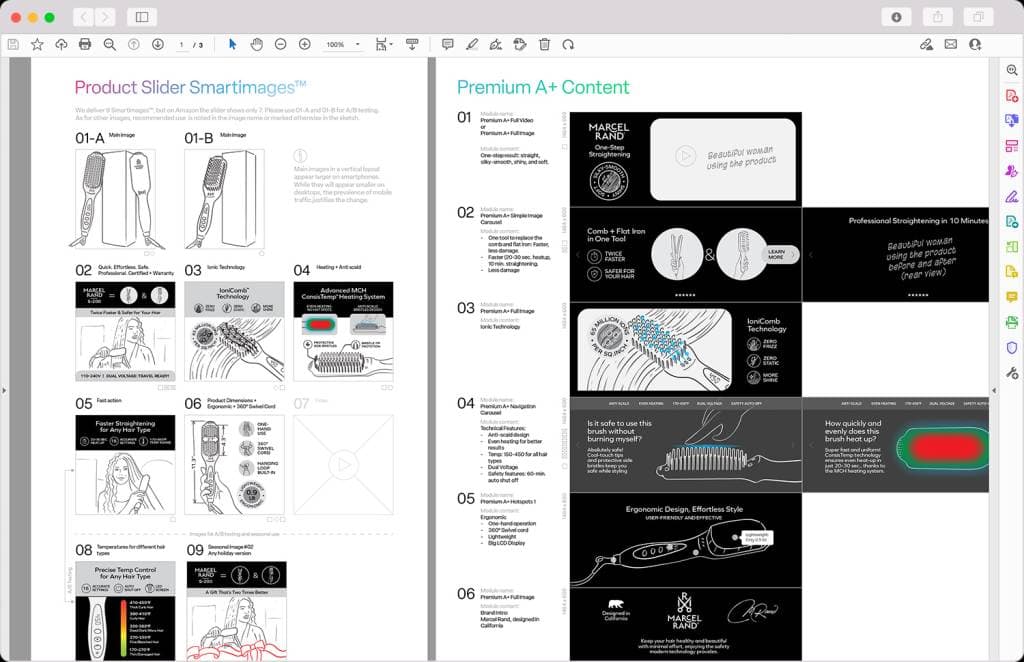Image resolution: width=1024 pixels, height=662 pixels.
Task: Click the window back arrow button
Action: 83,17
